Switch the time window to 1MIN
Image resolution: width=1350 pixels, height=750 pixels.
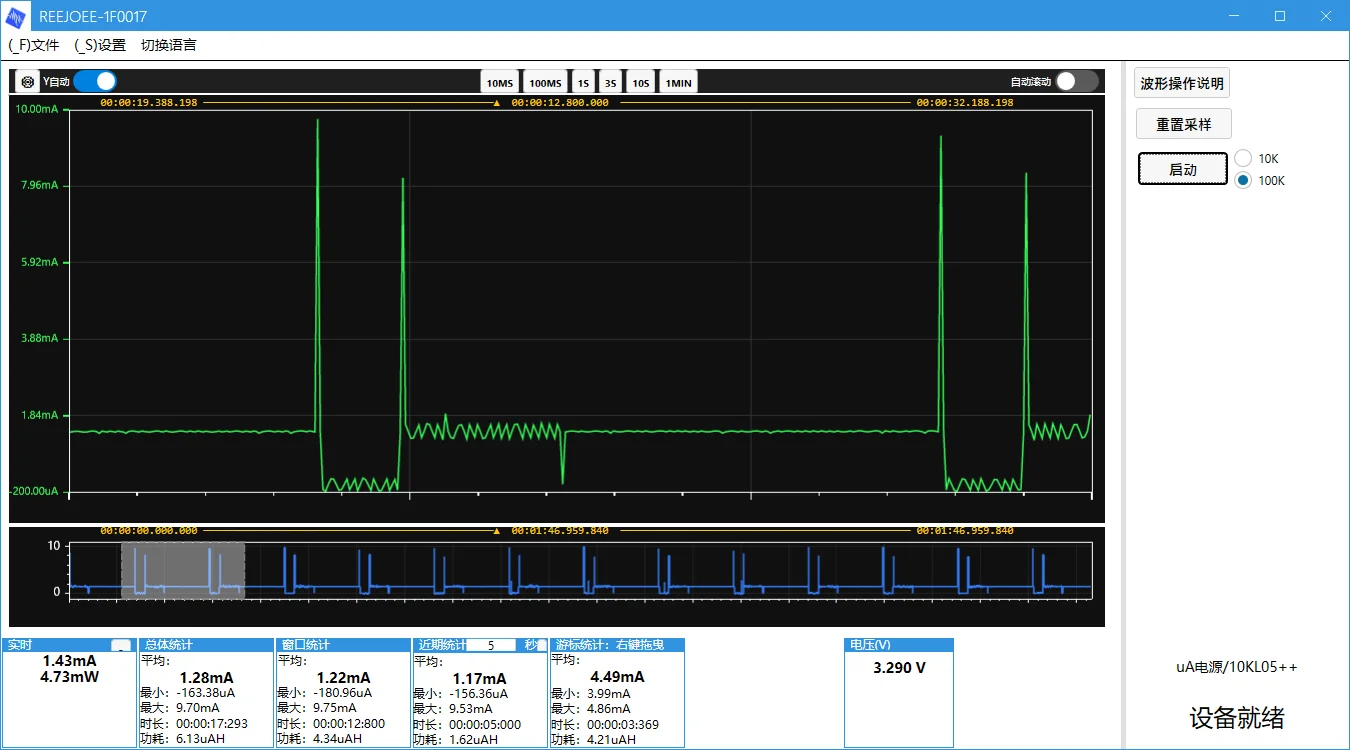point(678,83)
